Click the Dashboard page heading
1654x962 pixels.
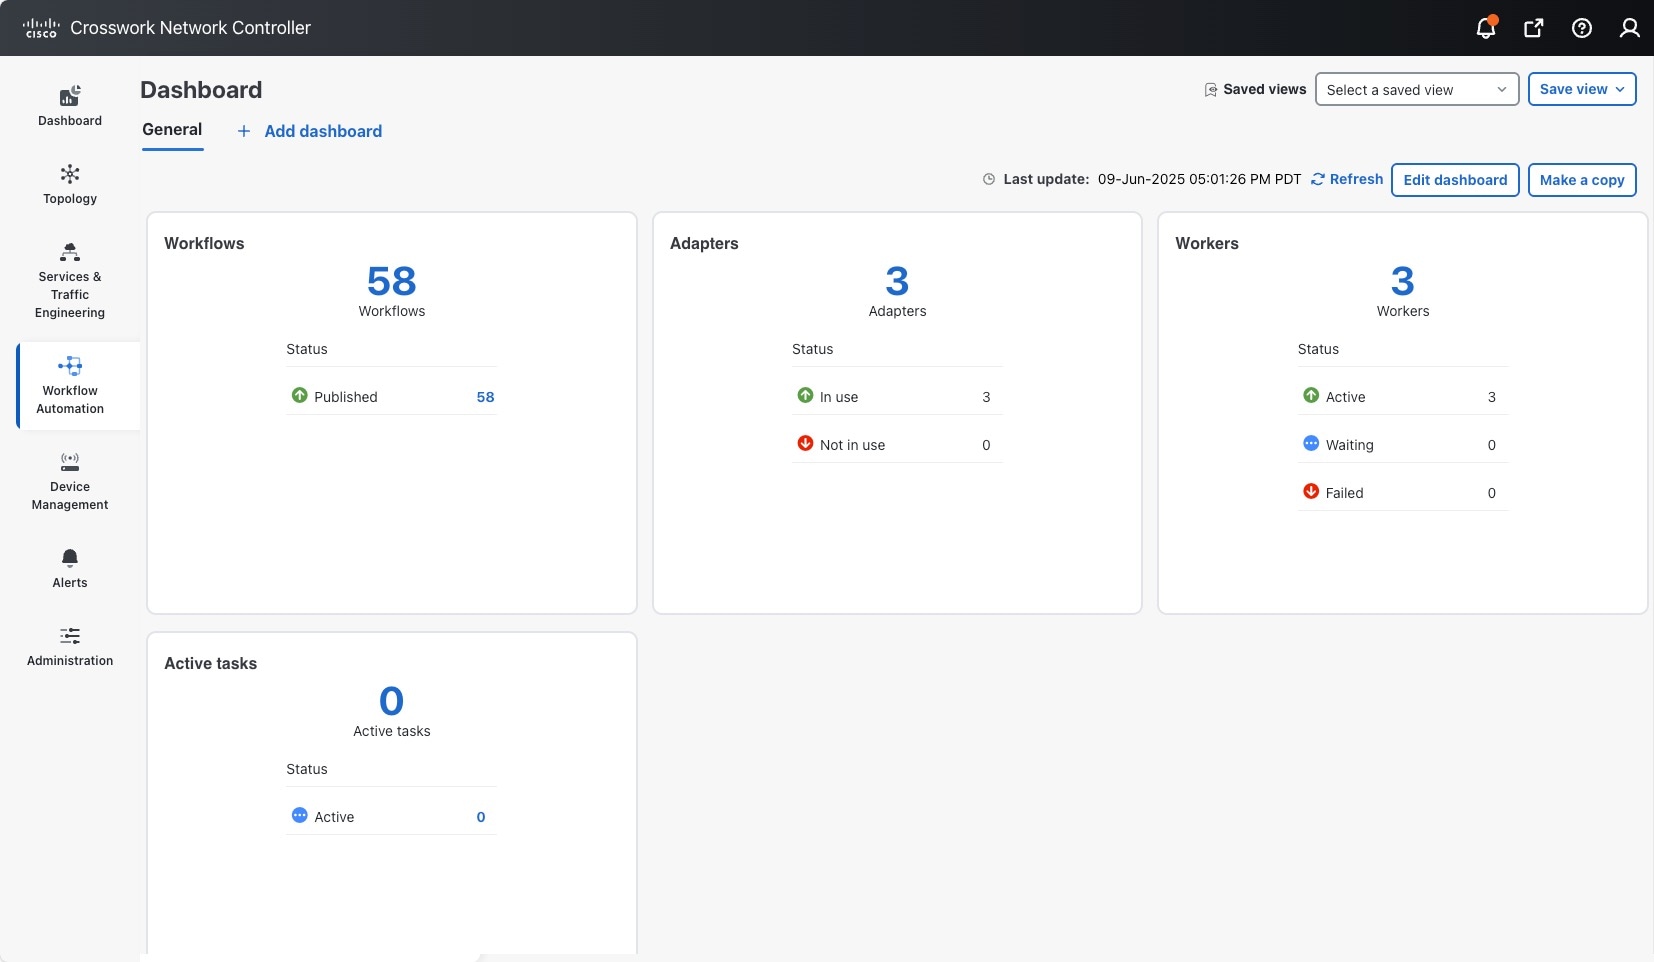pyautogui.click(x=201, y=90)
